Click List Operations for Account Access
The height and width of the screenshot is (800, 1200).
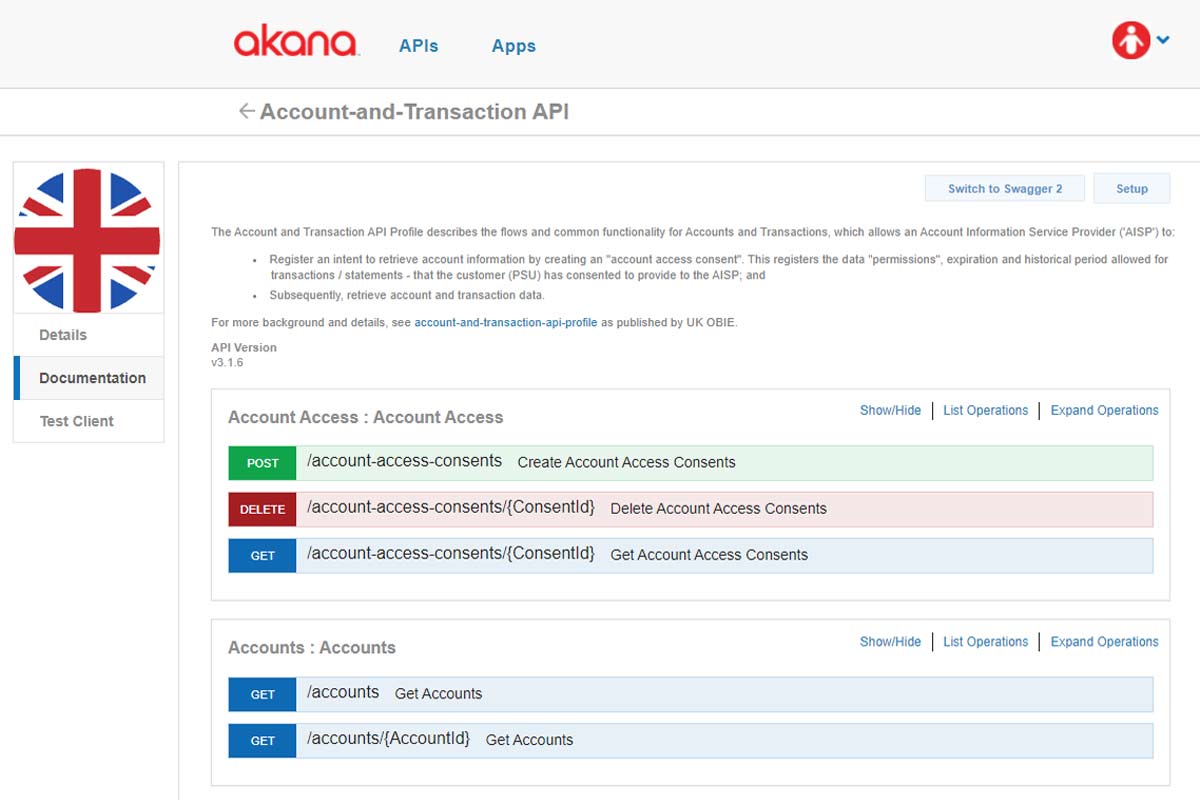click(x=985, y=410)
